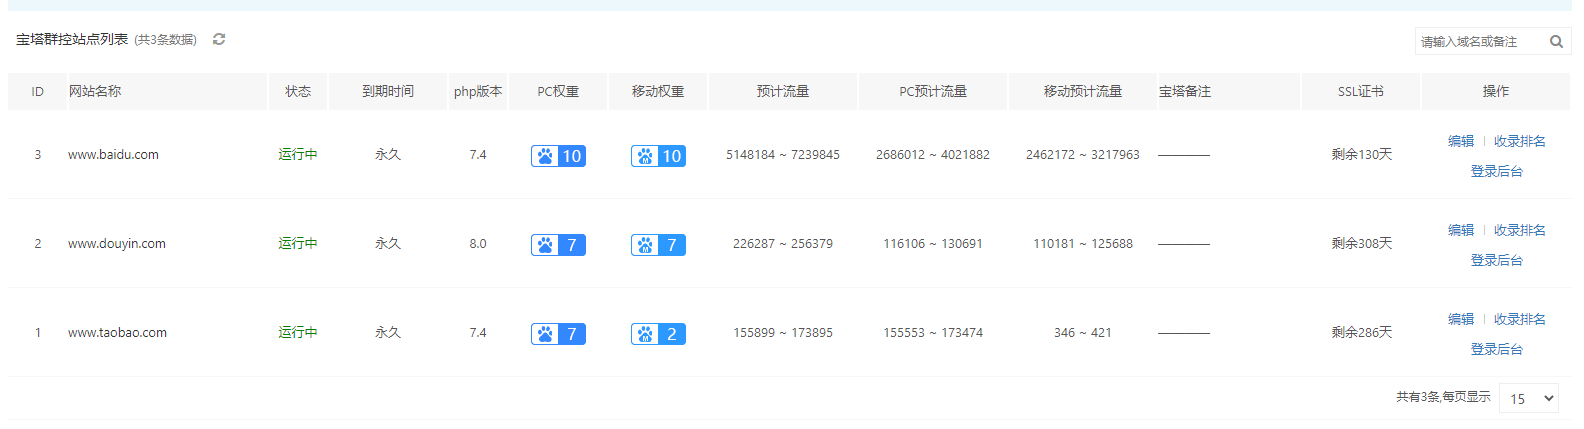
Task: Click the 到期时间 column header
Action: (x=388, y=91)
